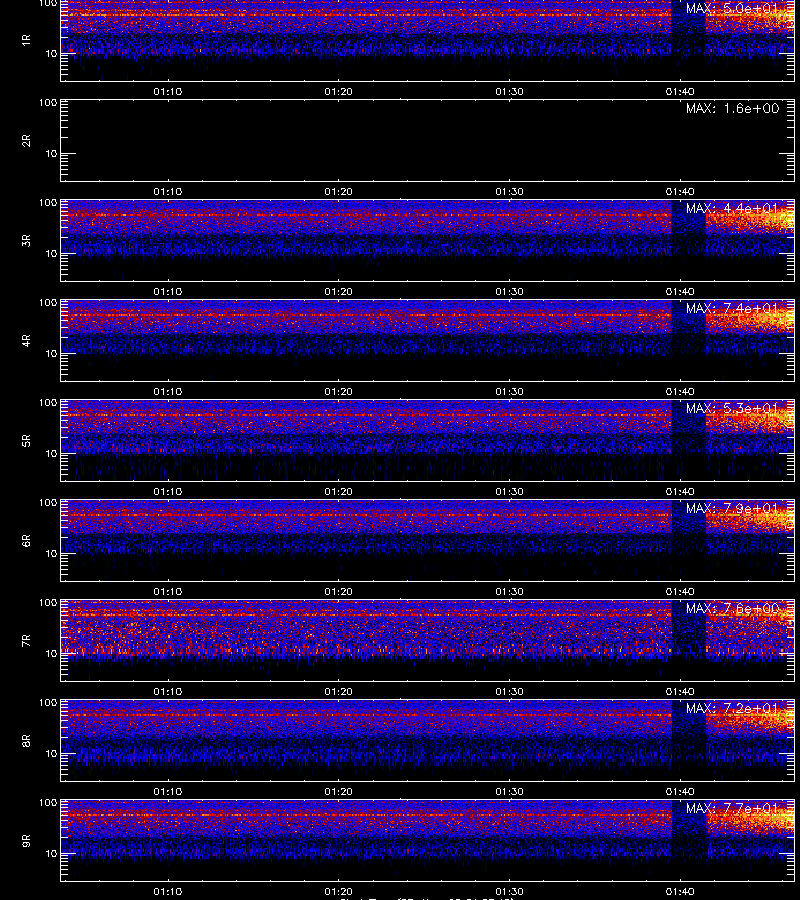Select the 'MAX: 4.4e+01' readout
800x900 pixels.
tap(732, 208)
